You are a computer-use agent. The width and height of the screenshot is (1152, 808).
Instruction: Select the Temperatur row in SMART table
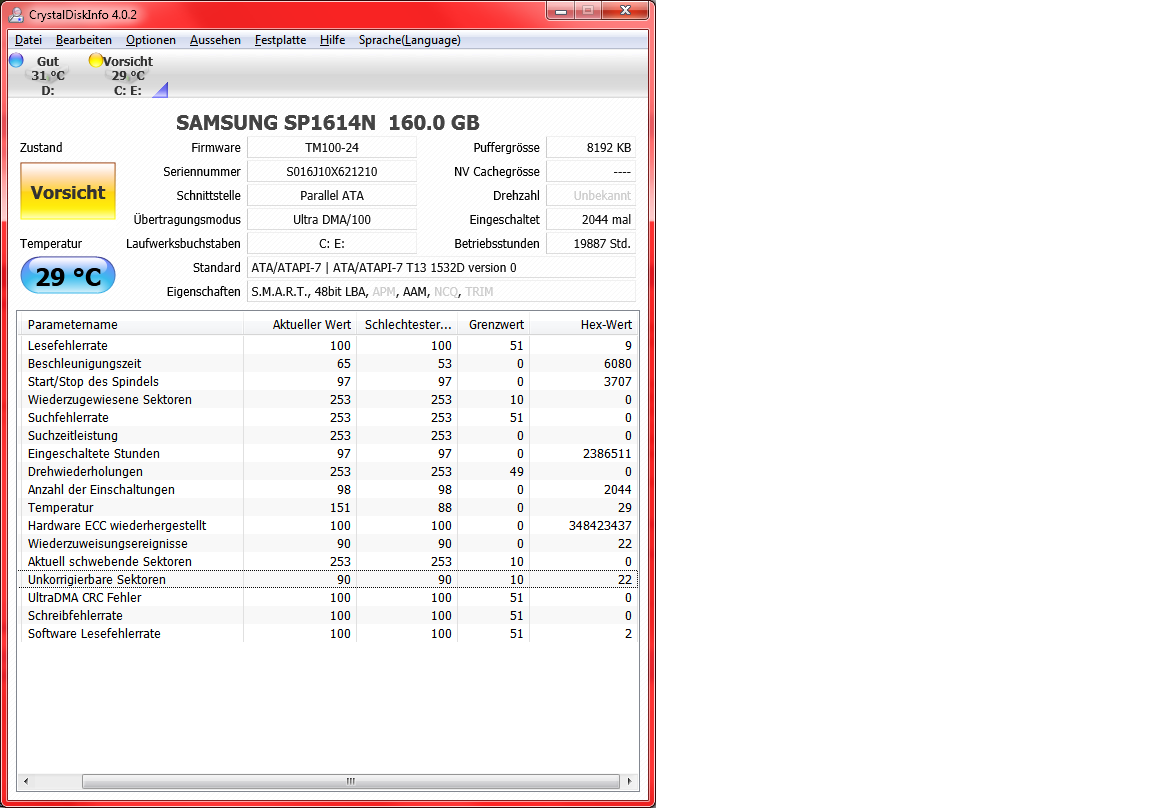(328, 508)
